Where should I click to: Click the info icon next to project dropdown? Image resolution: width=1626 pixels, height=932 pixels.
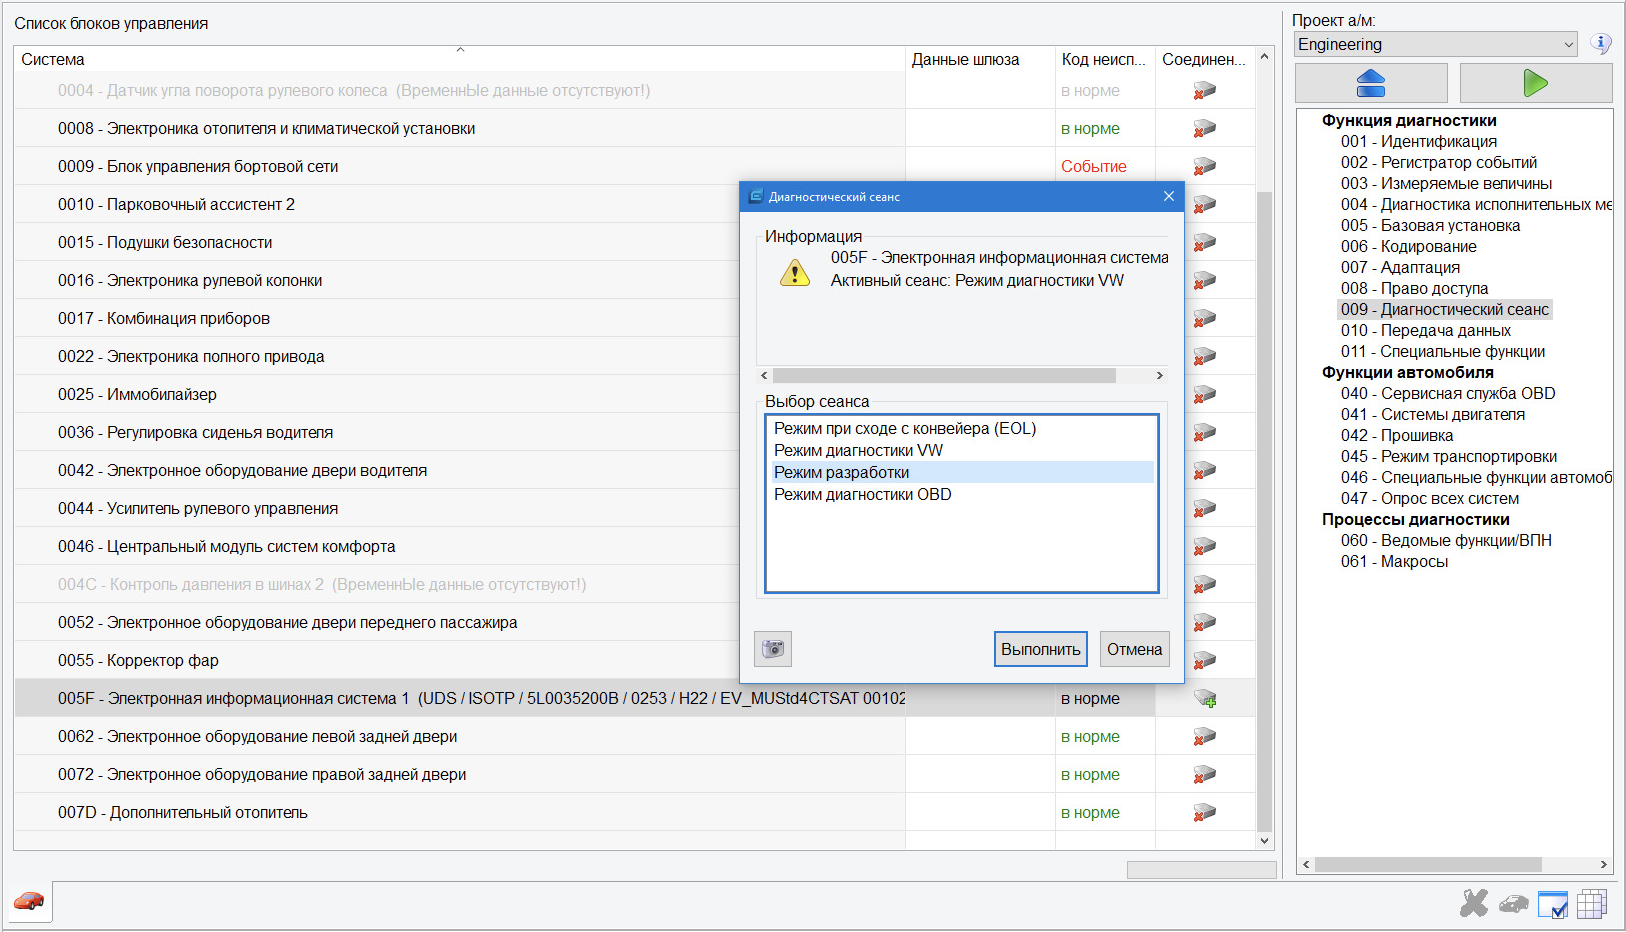coord(1601,43)
